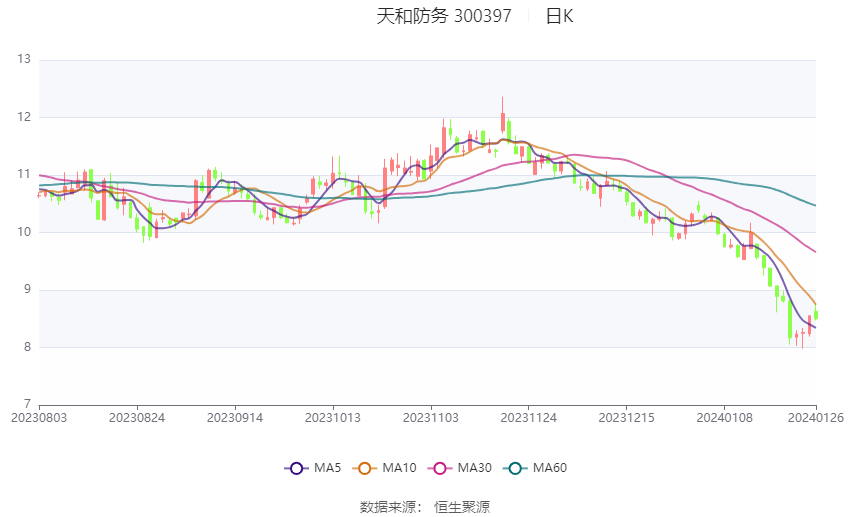Click the 日K label
850x517 pixels.
559,16
